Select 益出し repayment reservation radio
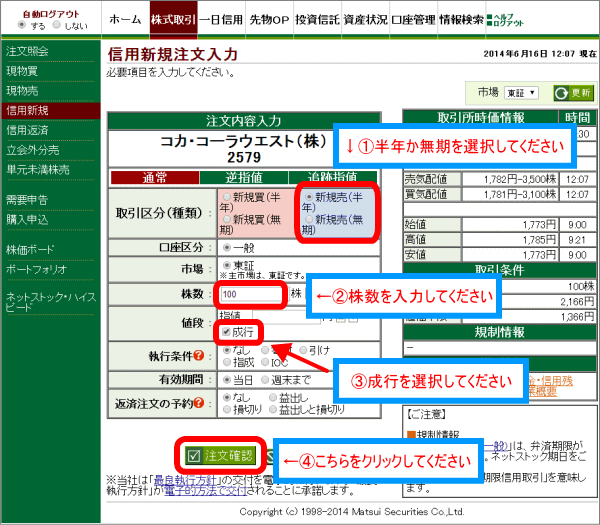Screen dimensions: 600x525 coord(272,397)
